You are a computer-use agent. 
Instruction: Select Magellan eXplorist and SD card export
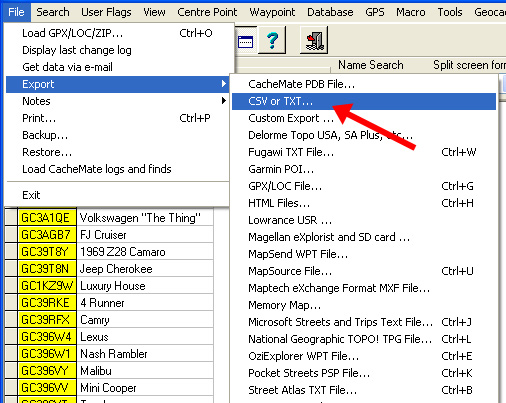tap(364, 237)
